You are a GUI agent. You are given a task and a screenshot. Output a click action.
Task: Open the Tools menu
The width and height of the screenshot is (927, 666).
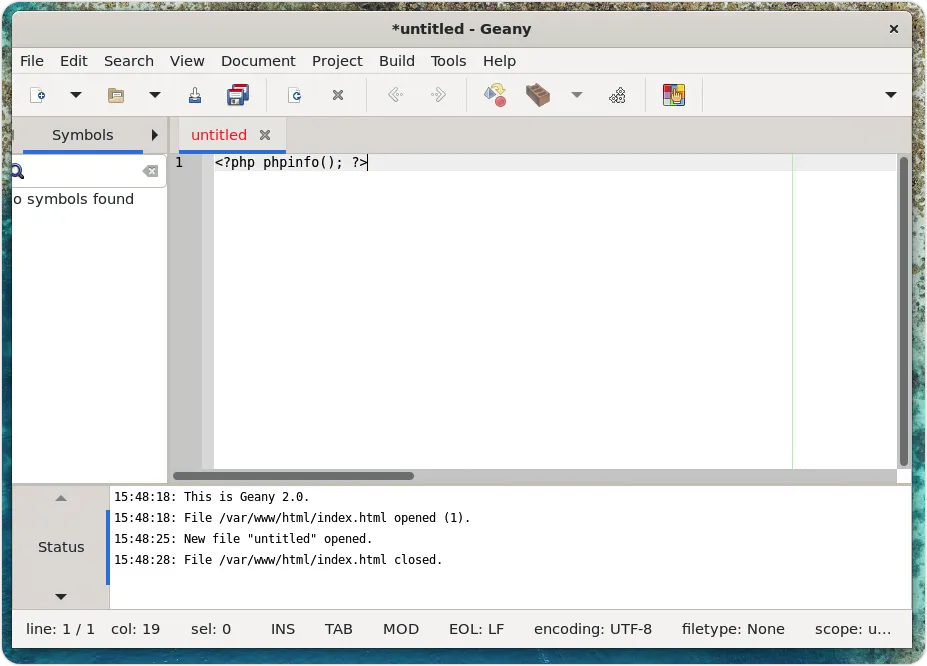pos(448,61)
